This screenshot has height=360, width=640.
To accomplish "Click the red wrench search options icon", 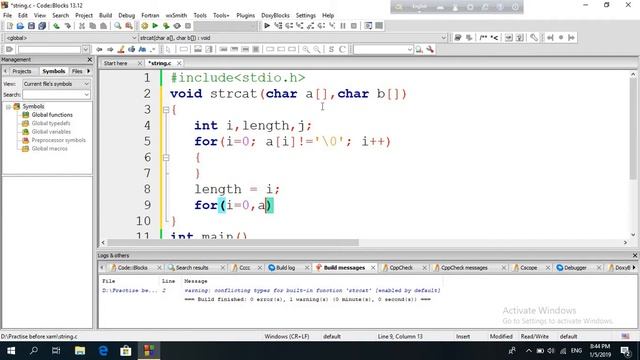I will [x=430, y=49].
